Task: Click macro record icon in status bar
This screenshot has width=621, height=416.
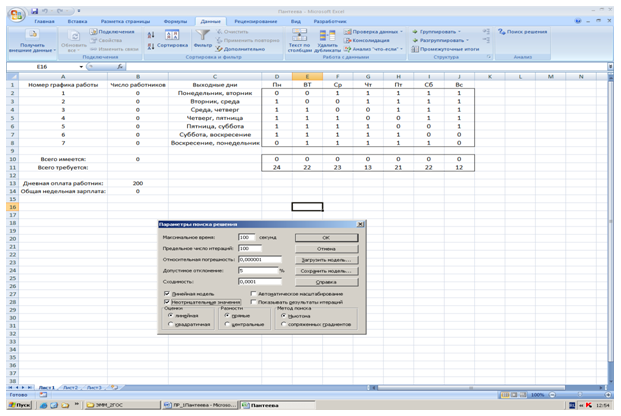Action: [43, 395]
